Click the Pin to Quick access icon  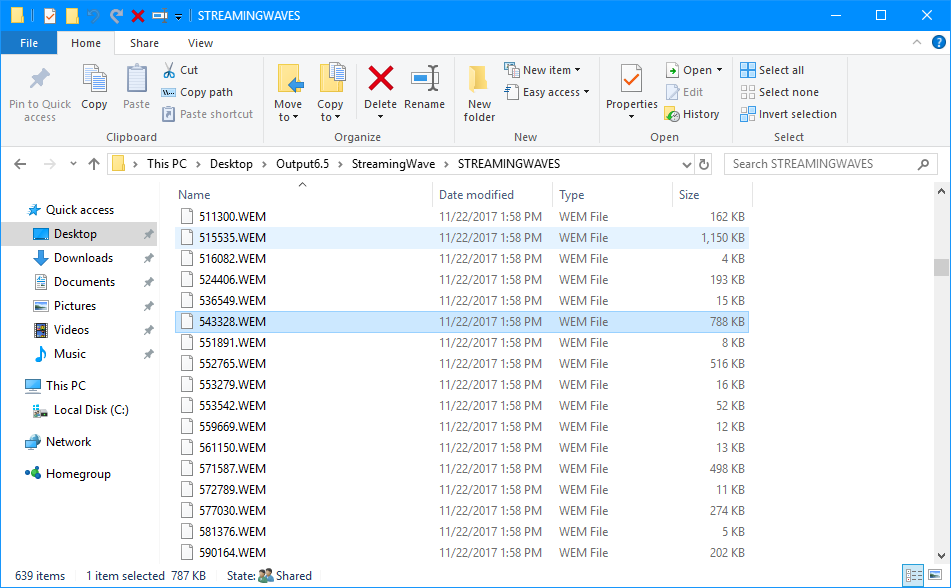click(40, 79)
